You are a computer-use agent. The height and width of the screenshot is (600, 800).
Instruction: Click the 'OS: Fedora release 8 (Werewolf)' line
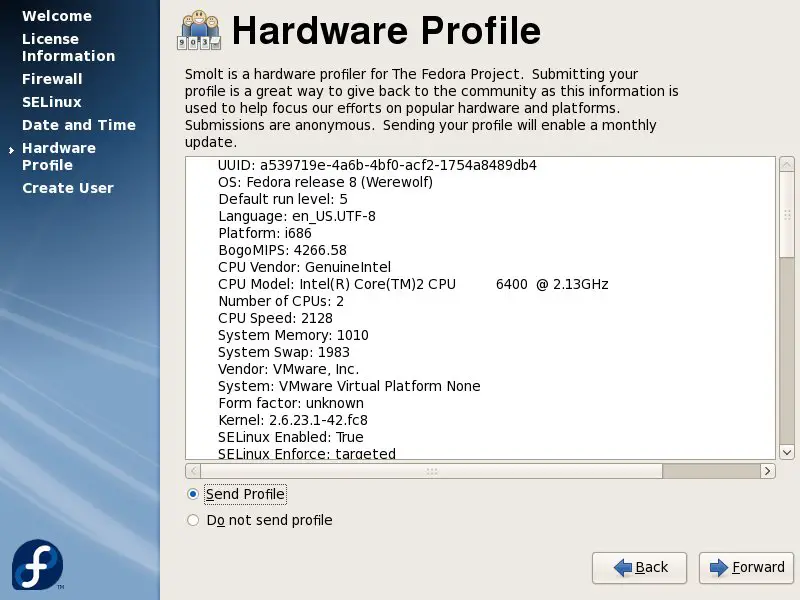[325, 182]
